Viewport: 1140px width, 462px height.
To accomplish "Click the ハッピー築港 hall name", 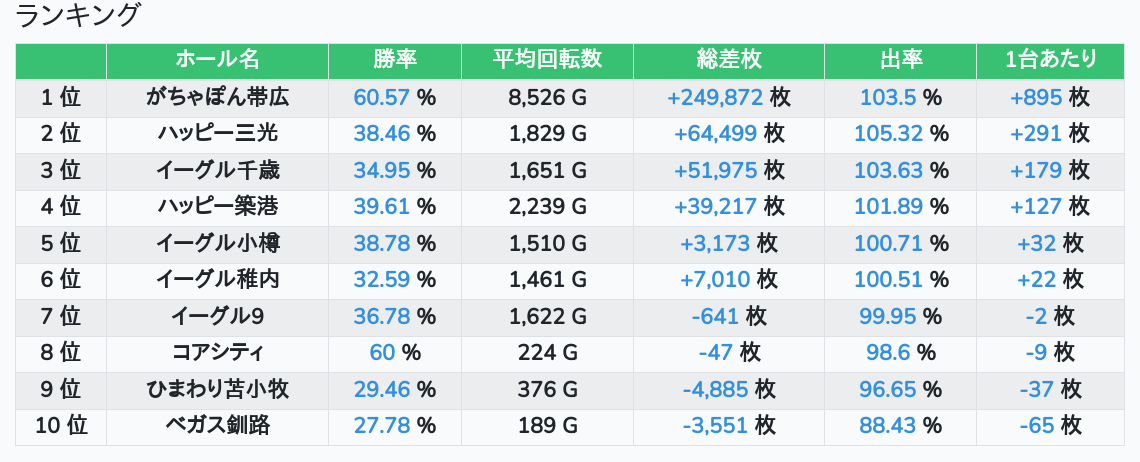I will pos(217,207).
